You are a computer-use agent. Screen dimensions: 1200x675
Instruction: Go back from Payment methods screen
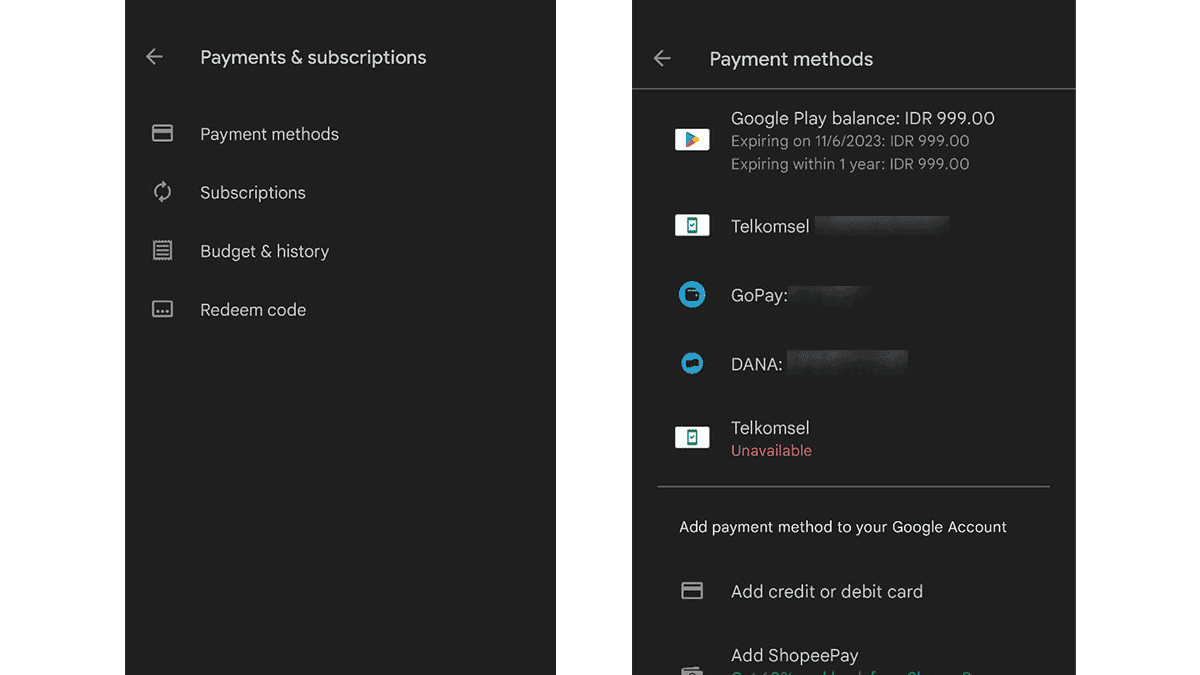point(662,59)
